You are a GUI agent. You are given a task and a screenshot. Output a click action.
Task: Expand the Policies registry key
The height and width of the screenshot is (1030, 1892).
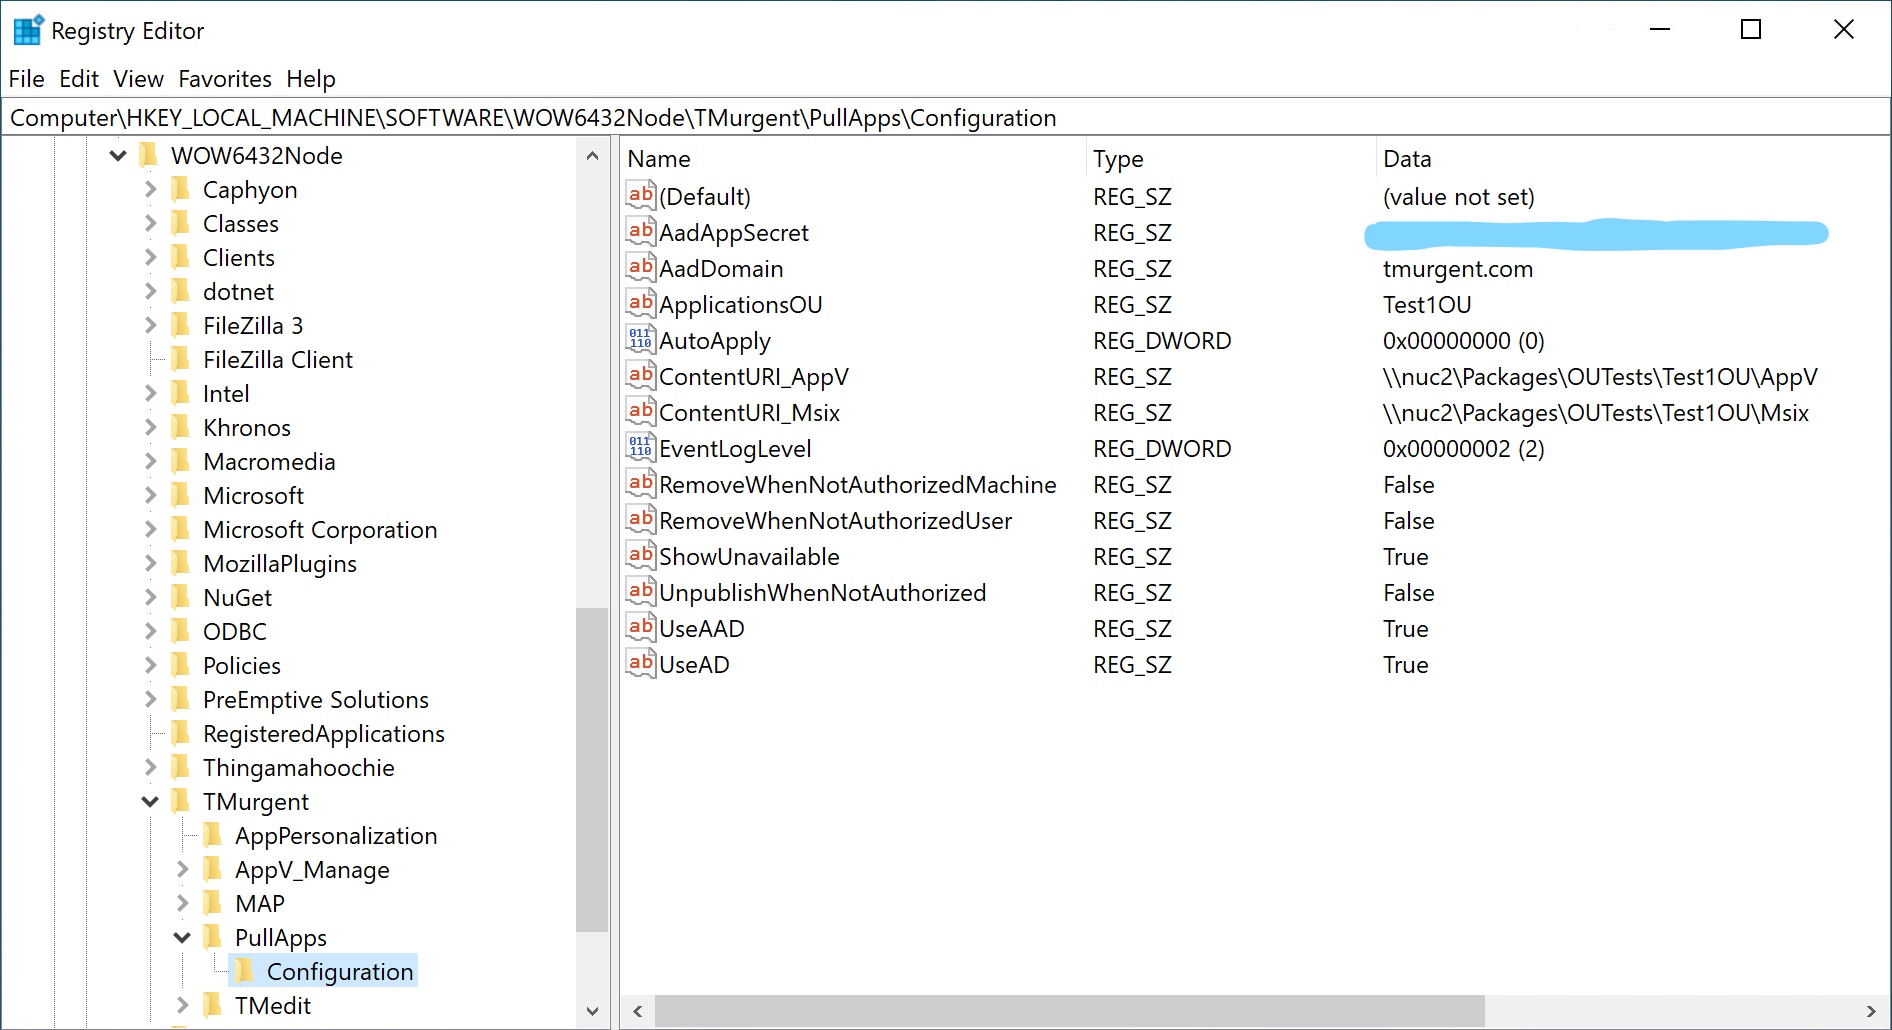point(150,665)
